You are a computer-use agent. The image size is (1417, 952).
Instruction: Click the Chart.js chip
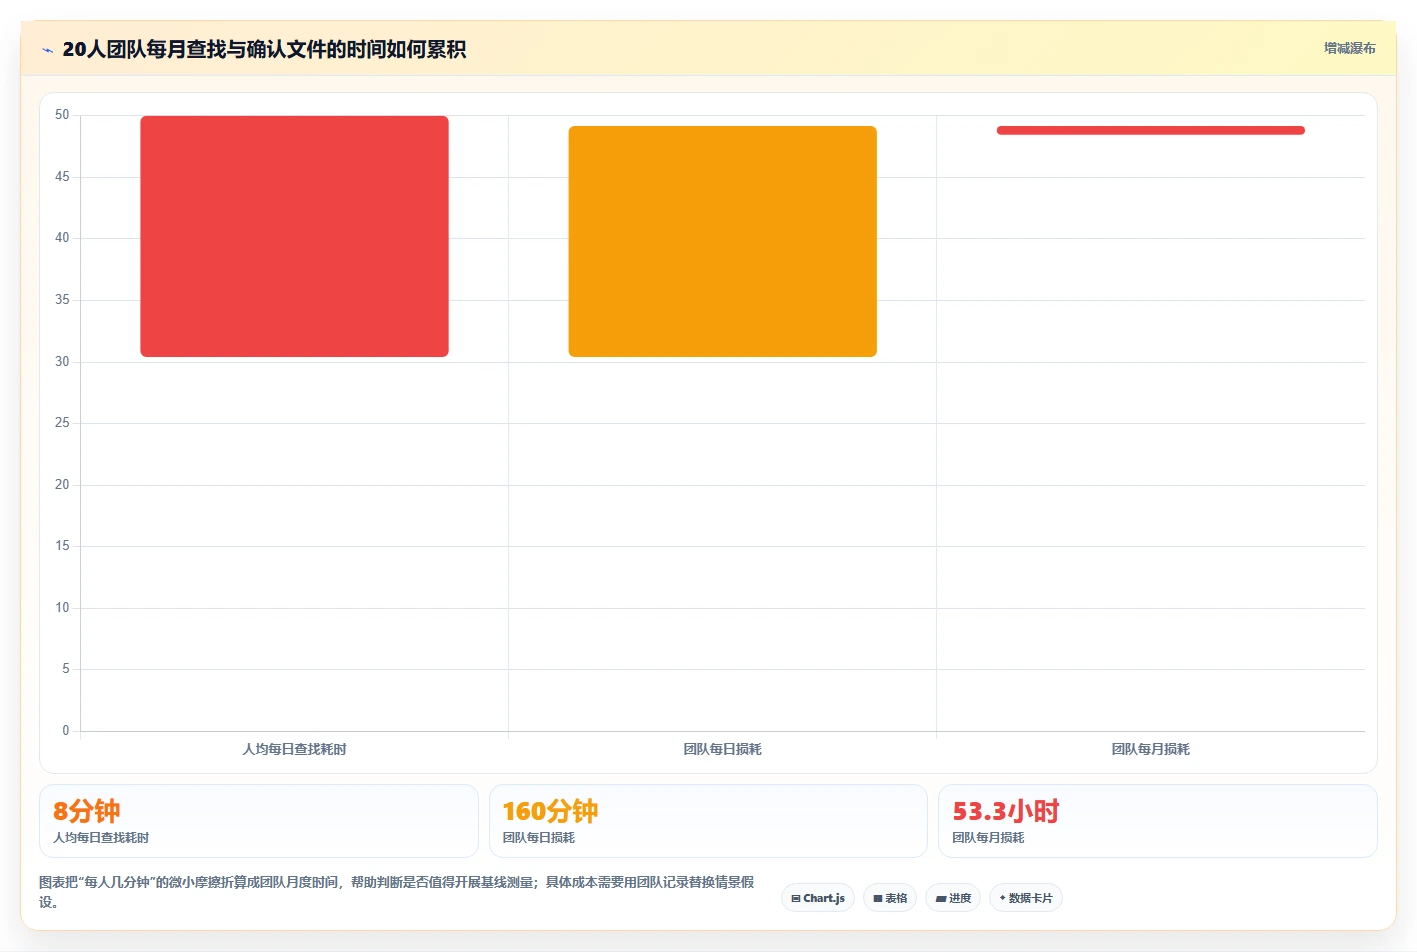click(x=818, y=898)
